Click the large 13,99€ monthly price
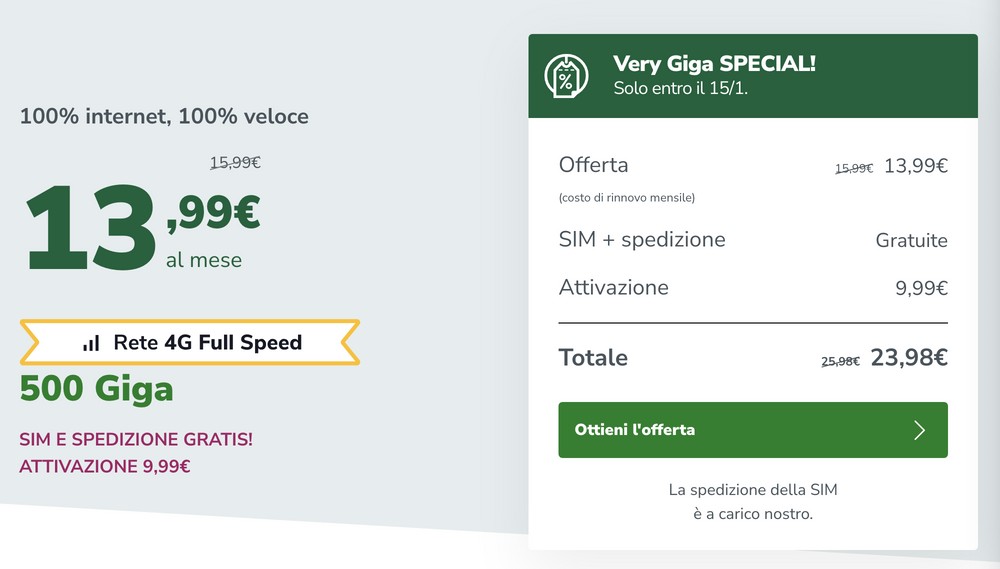The image size is (1000, 569). (142, 227)
